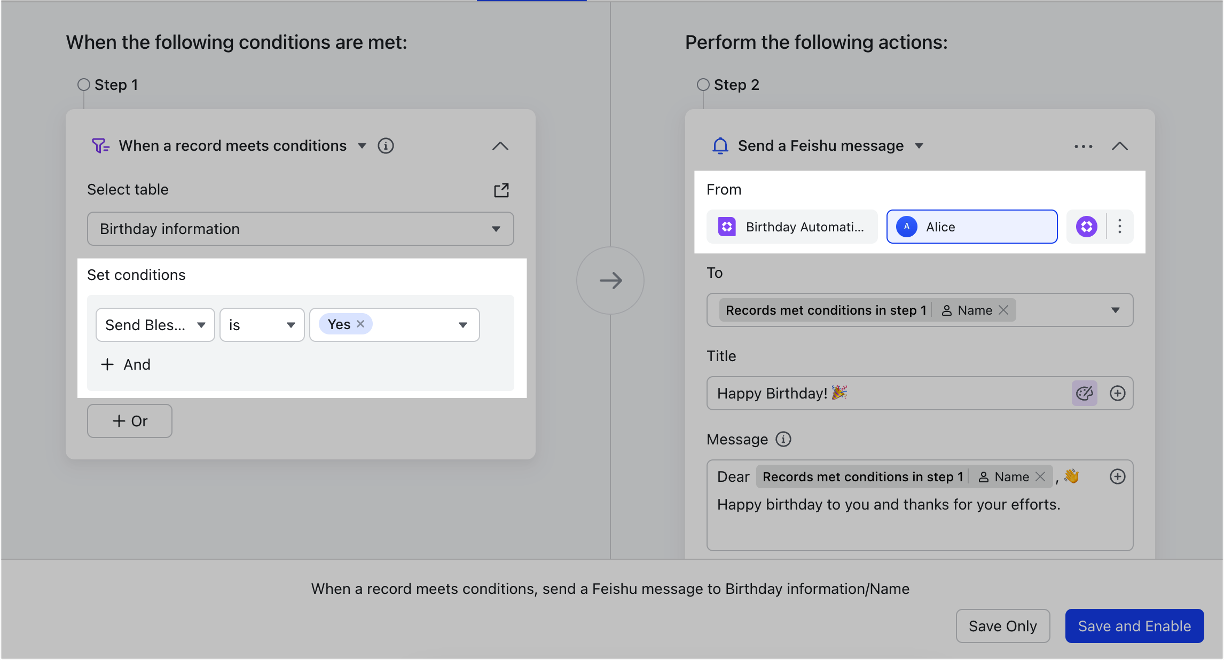Viewport: 1224px width, 660px height.
Task: Click the info icon beside trigger name
Action: 386,146
